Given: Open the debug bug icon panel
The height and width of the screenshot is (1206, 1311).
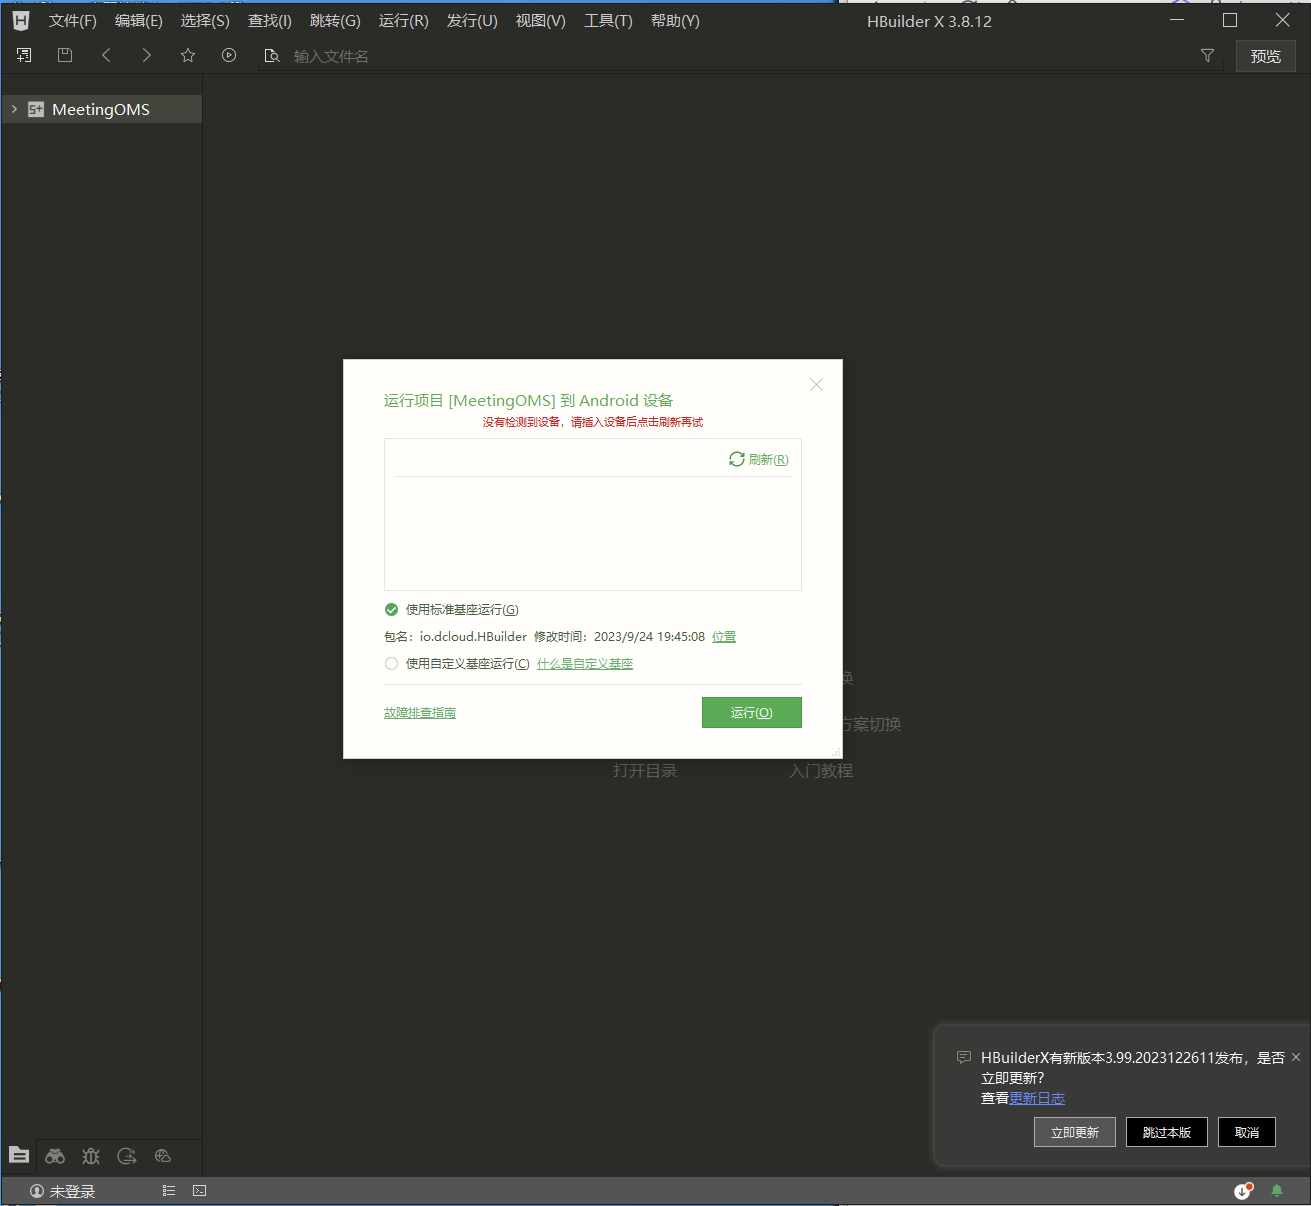Looking at the screenshot, I should [91, 1156].
